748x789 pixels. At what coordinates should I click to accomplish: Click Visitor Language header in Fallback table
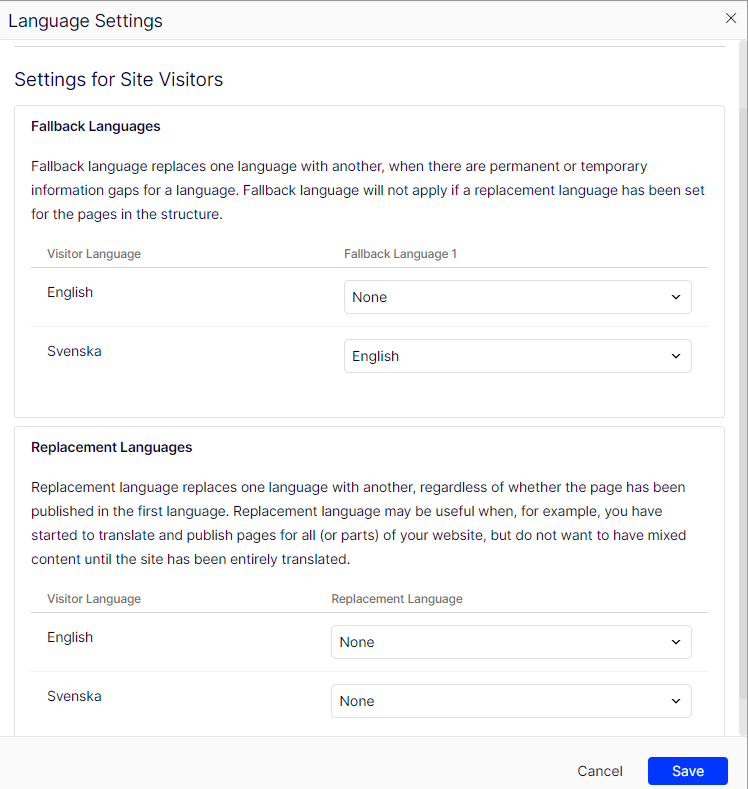[x=94, y=254]
